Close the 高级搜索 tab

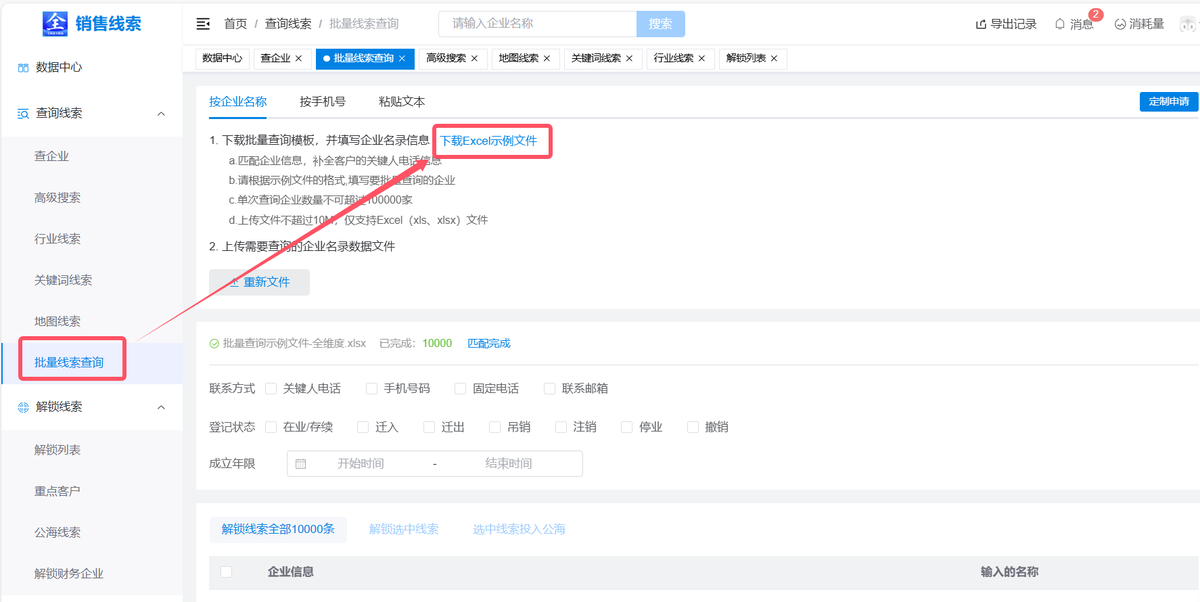point(474,59)
